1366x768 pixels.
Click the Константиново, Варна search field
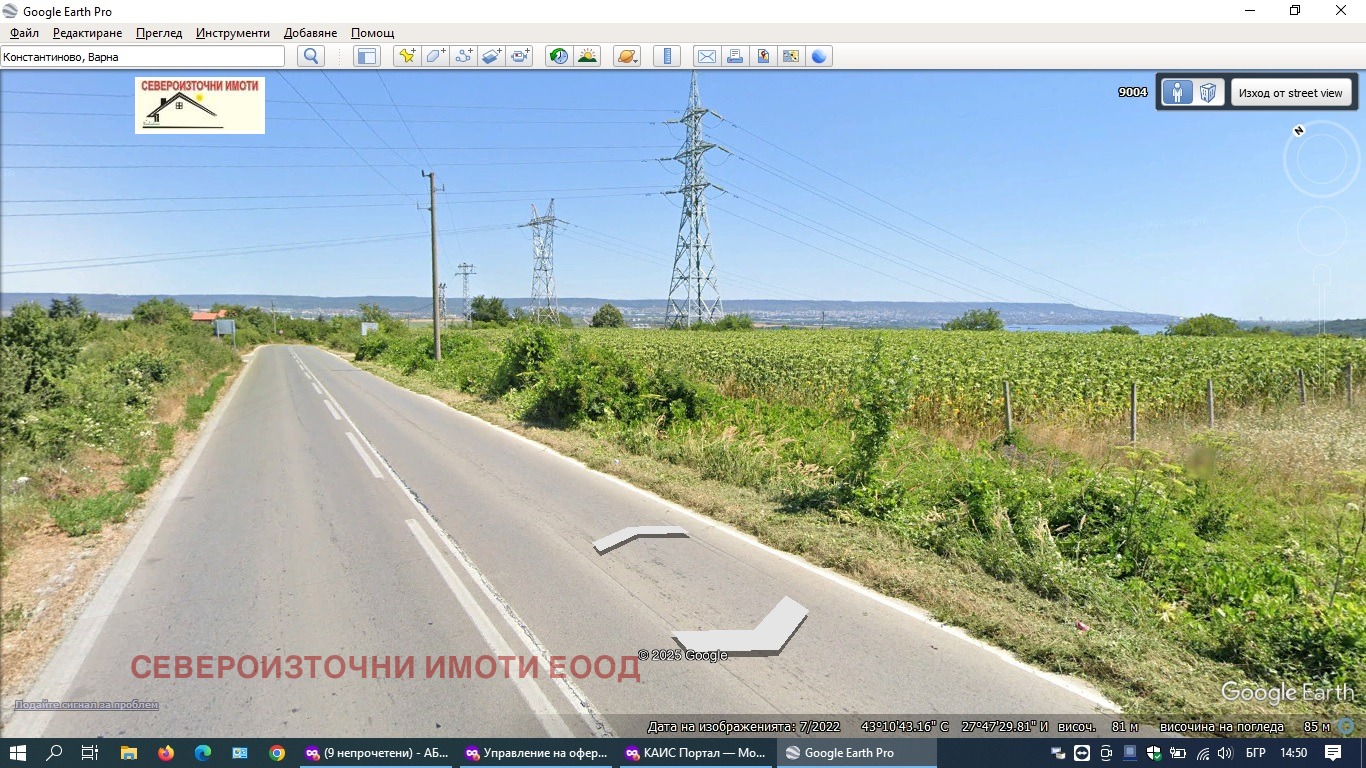coord(142,57)
